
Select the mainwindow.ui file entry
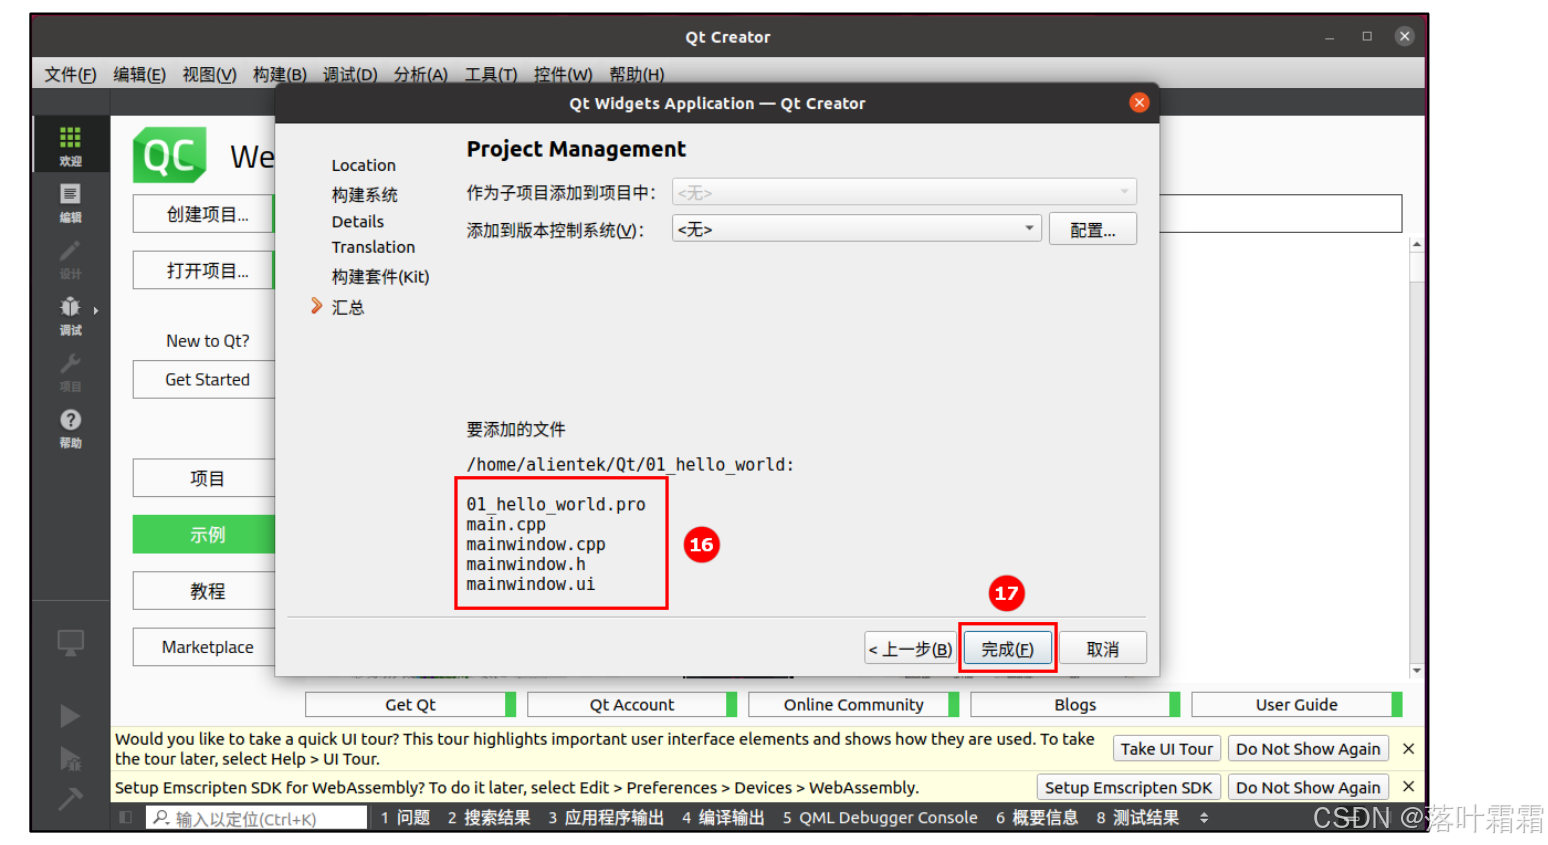[x=530, y=584]
